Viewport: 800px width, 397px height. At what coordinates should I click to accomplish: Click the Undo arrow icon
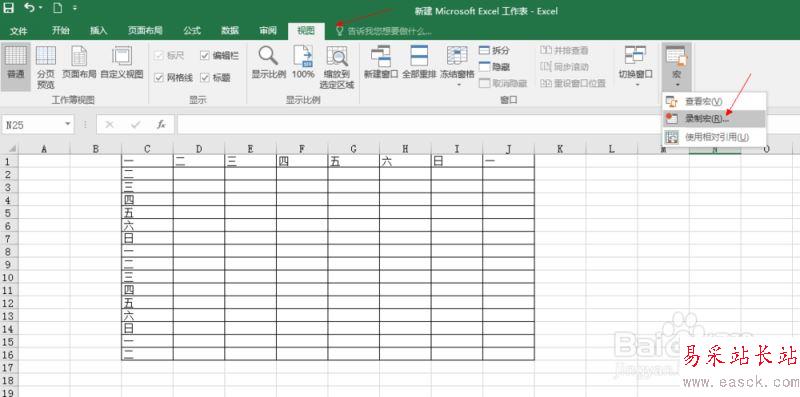(29, 8)
